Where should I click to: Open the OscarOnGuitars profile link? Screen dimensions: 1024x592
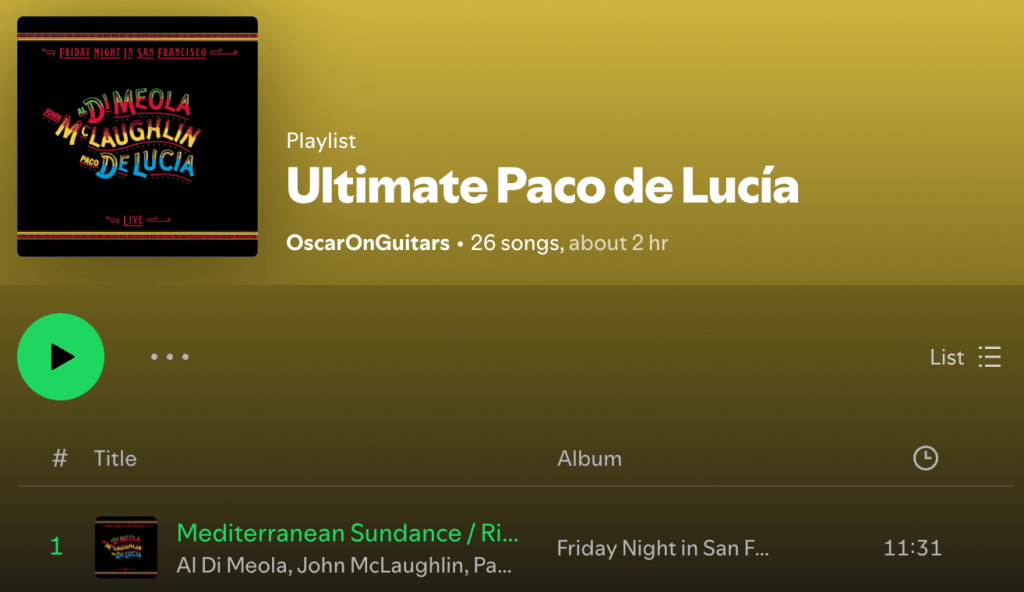click(368, 243)
